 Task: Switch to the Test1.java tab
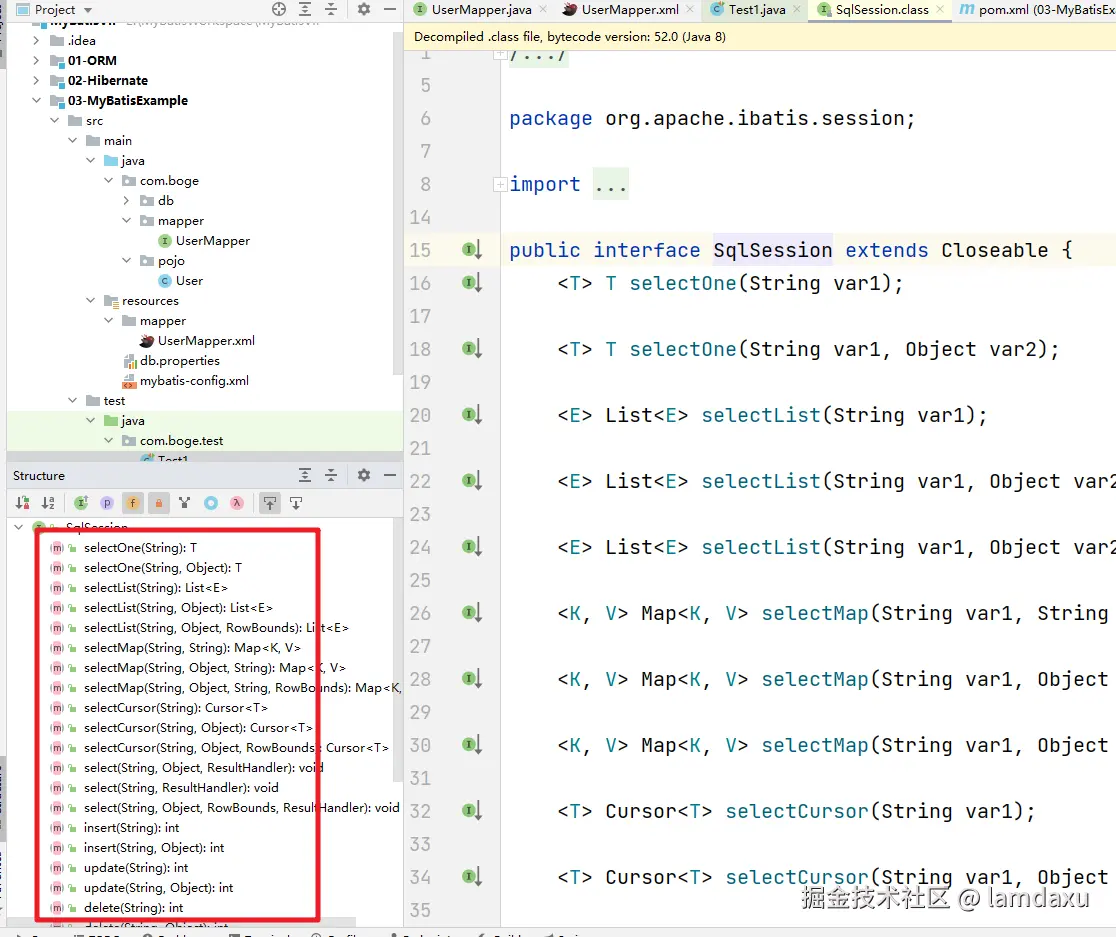click(756, 9)
